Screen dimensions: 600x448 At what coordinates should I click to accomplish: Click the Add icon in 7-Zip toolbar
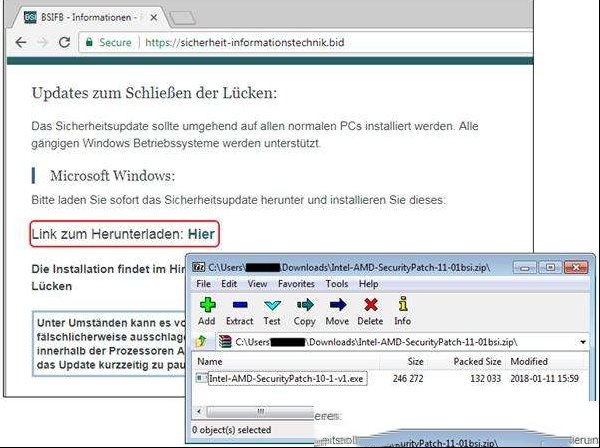(207, 305)
